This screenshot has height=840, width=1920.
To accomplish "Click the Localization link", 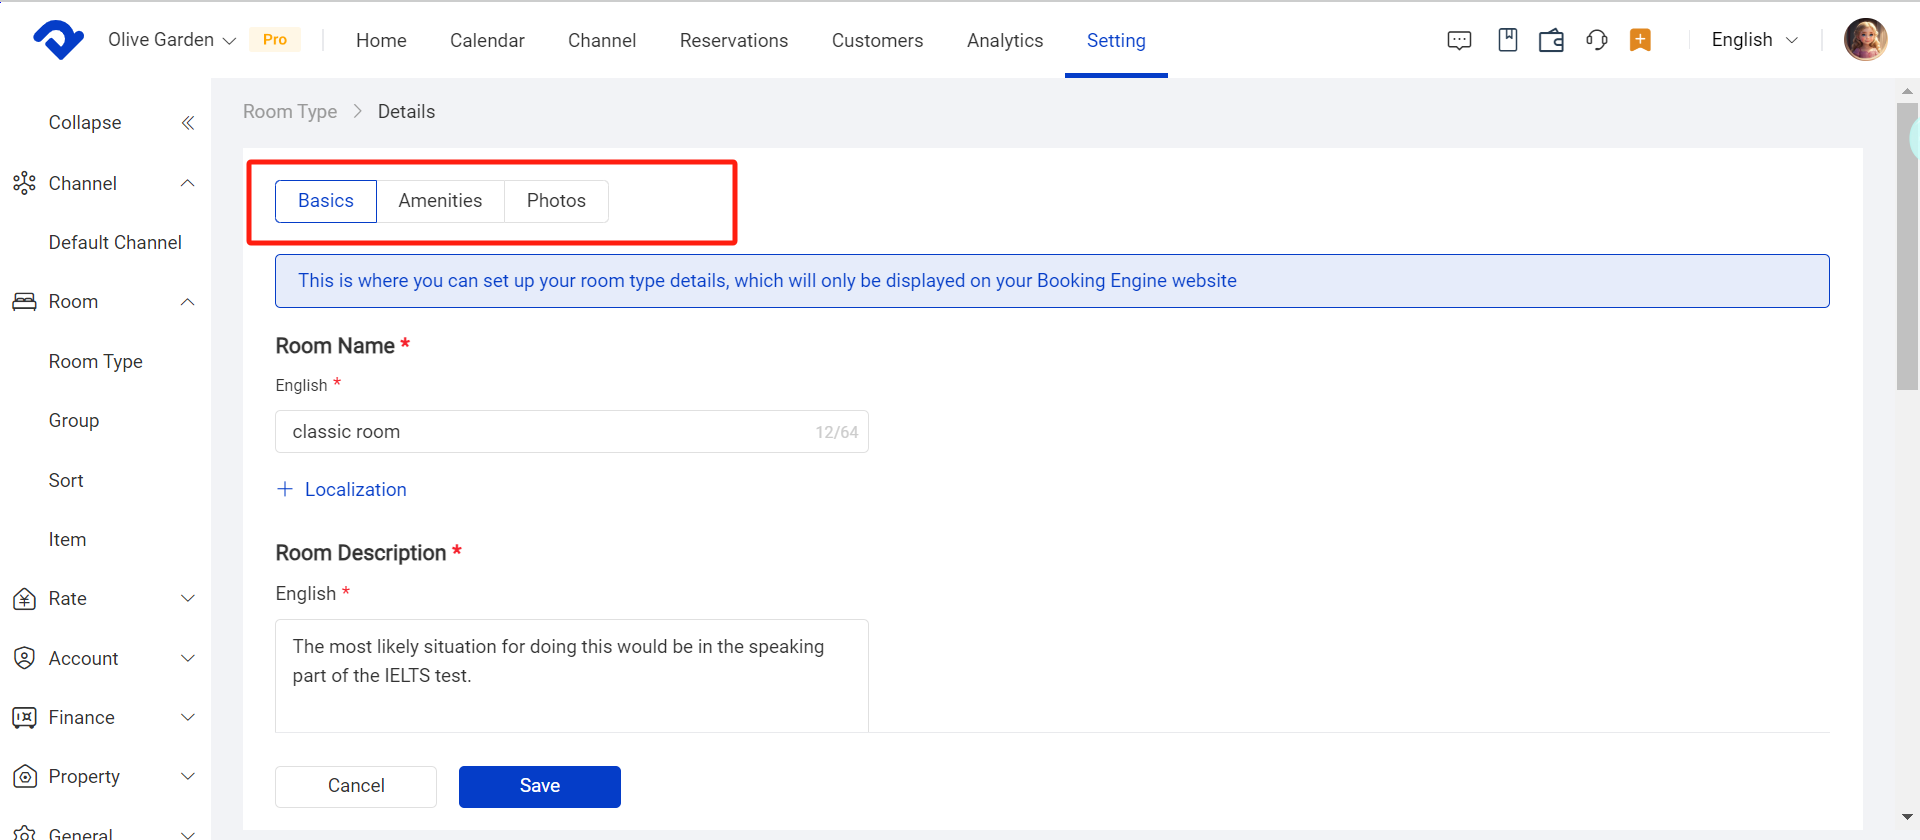I will tap(355, 490).
